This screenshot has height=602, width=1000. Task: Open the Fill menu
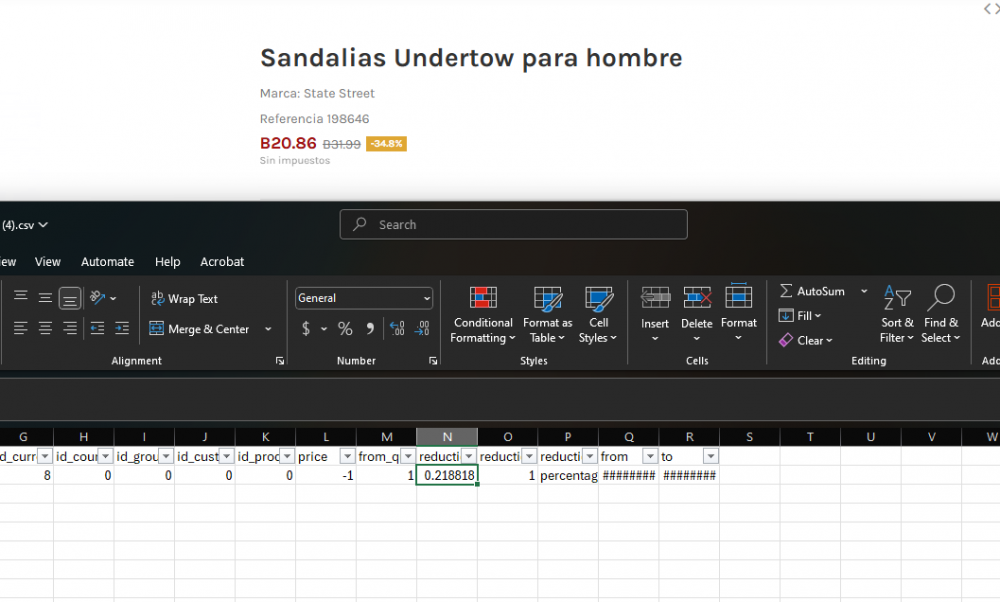click(x=800, y=316)
